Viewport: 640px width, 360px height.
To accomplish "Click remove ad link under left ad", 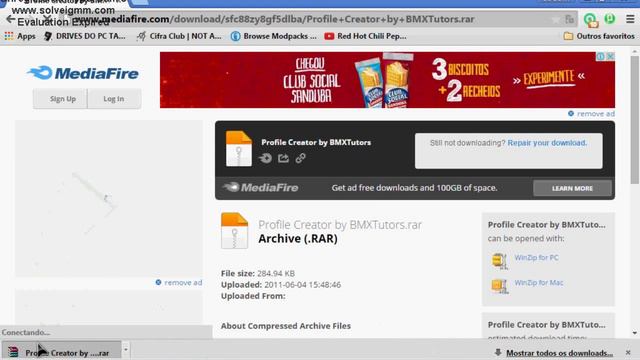I will [x=179, y=282].
